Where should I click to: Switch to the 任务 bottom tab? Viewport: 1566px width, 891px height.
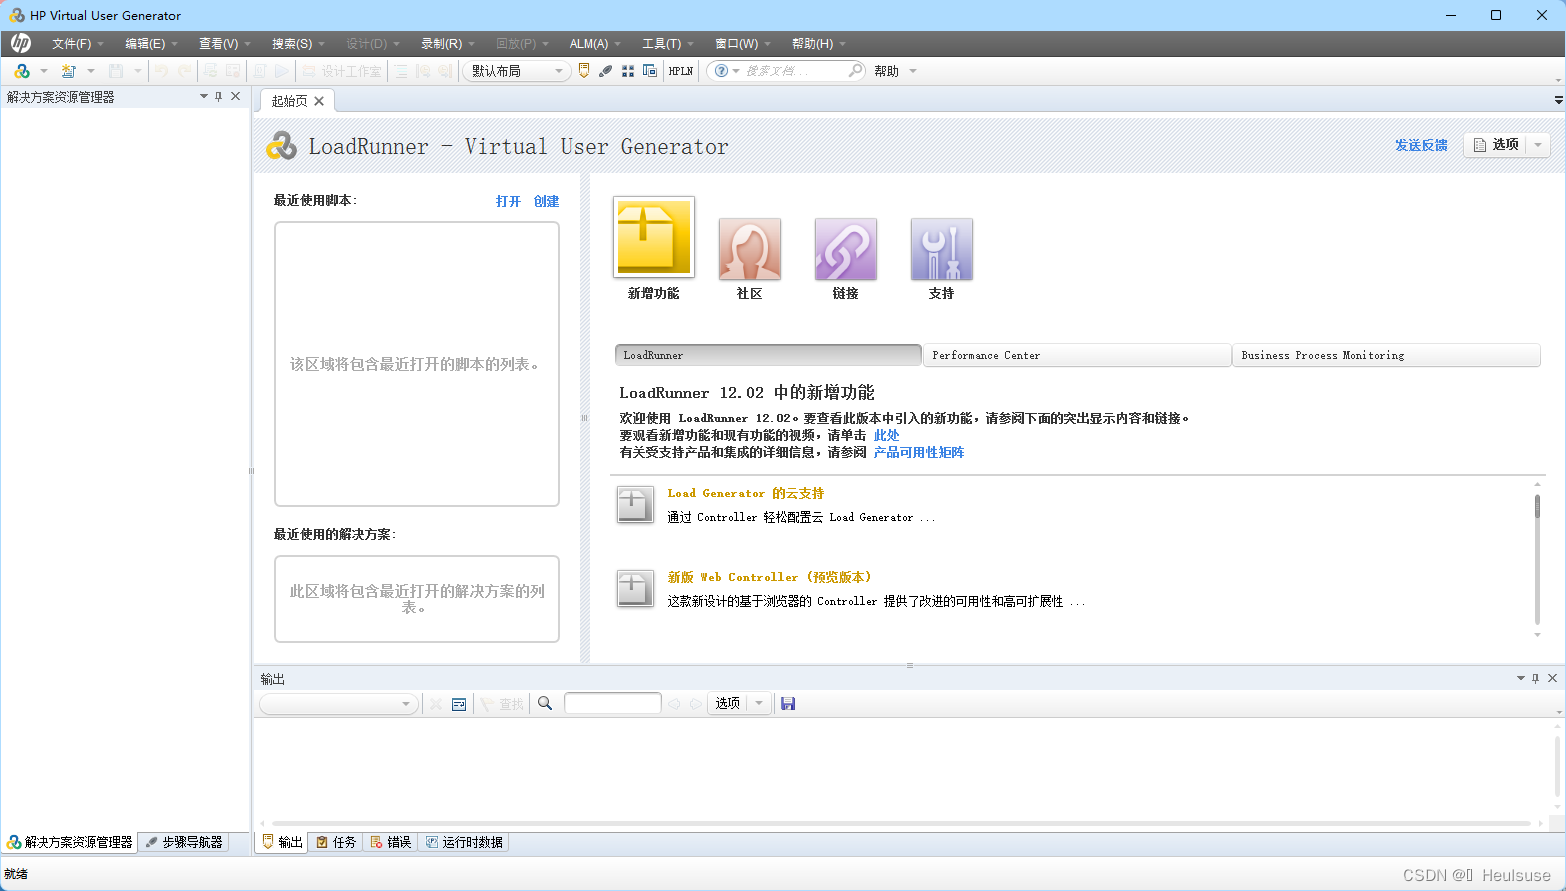(336, 842)
